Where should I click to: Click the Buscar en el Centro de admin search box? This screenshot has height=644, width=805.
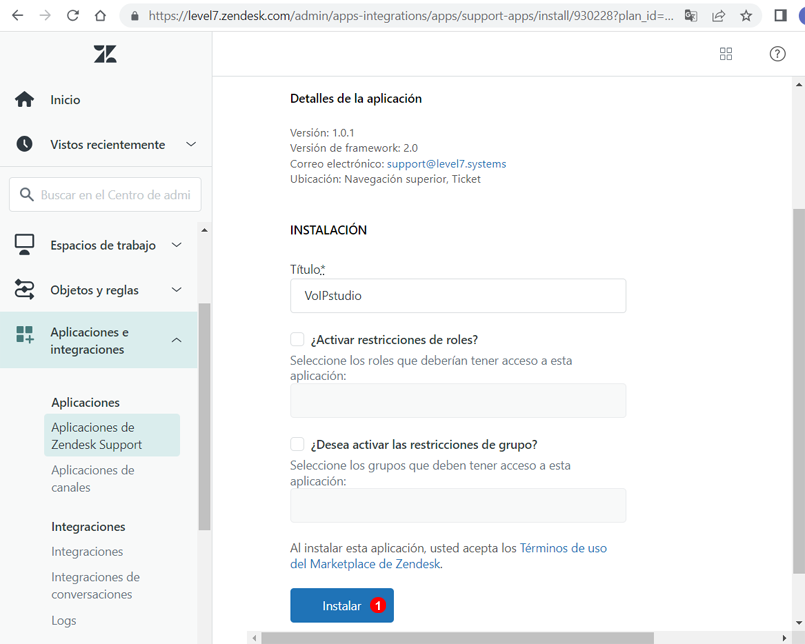pyautogui.click(x=105, y=195)
